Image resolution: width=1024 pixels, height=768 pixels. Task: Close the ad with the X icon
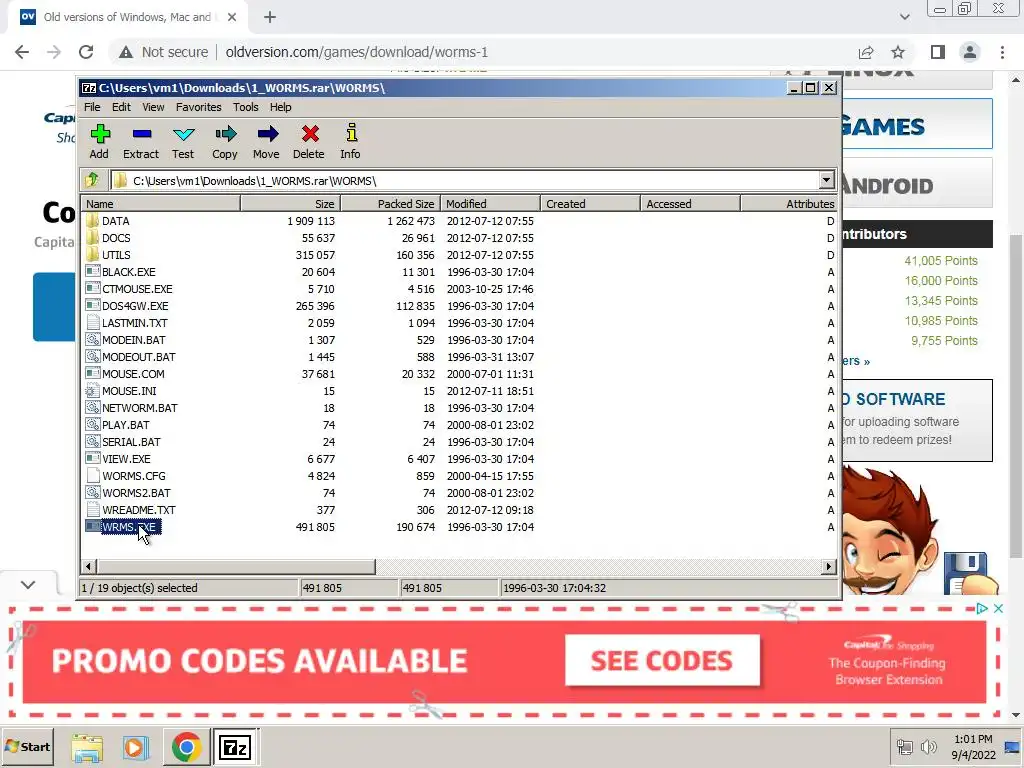click(x=998, y=609)
